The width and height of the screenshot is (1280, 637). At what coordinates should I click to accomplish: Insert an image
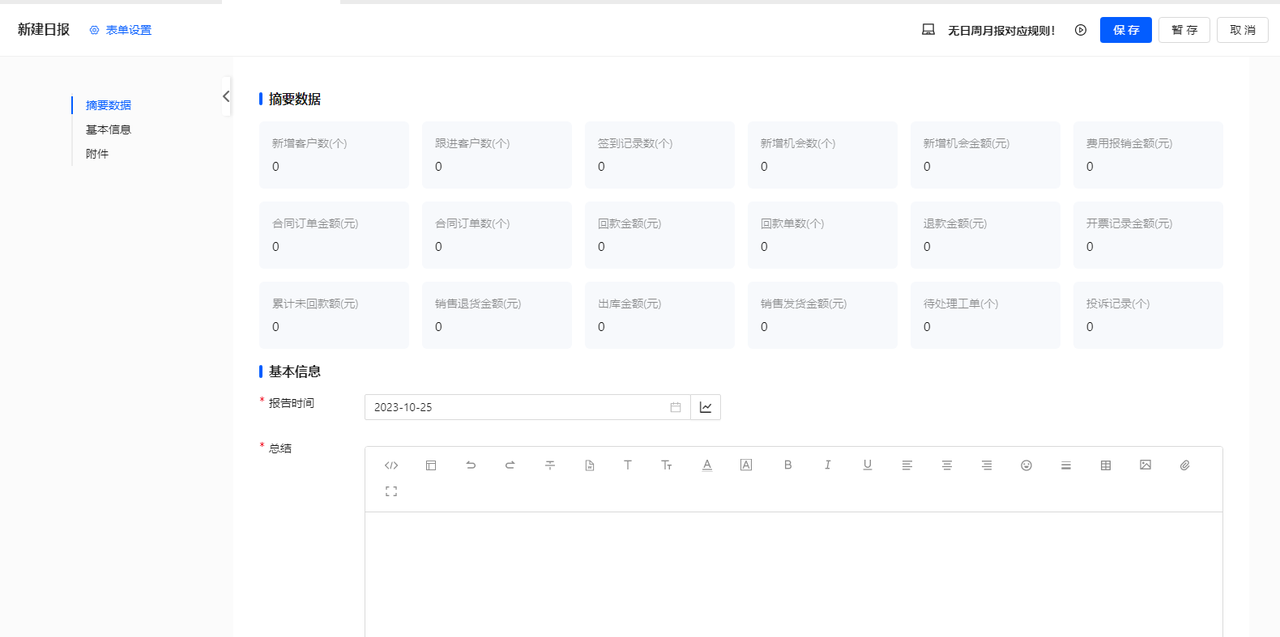[1146, 465]
